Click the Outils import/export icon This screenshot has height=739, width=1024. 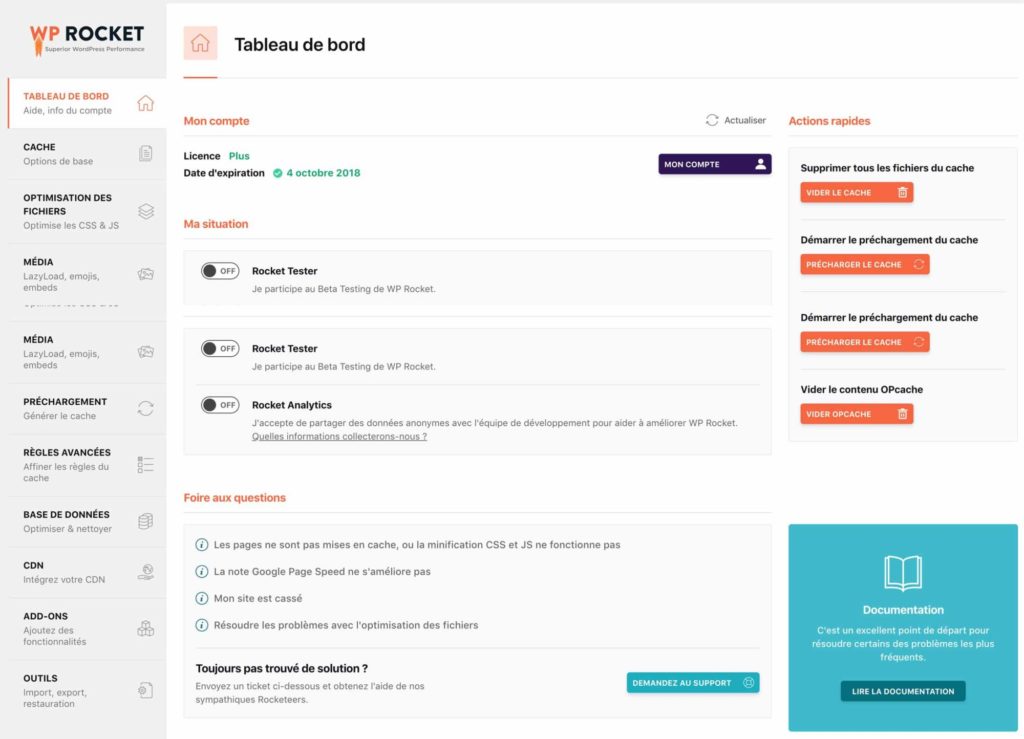click(x=146, y=690)
